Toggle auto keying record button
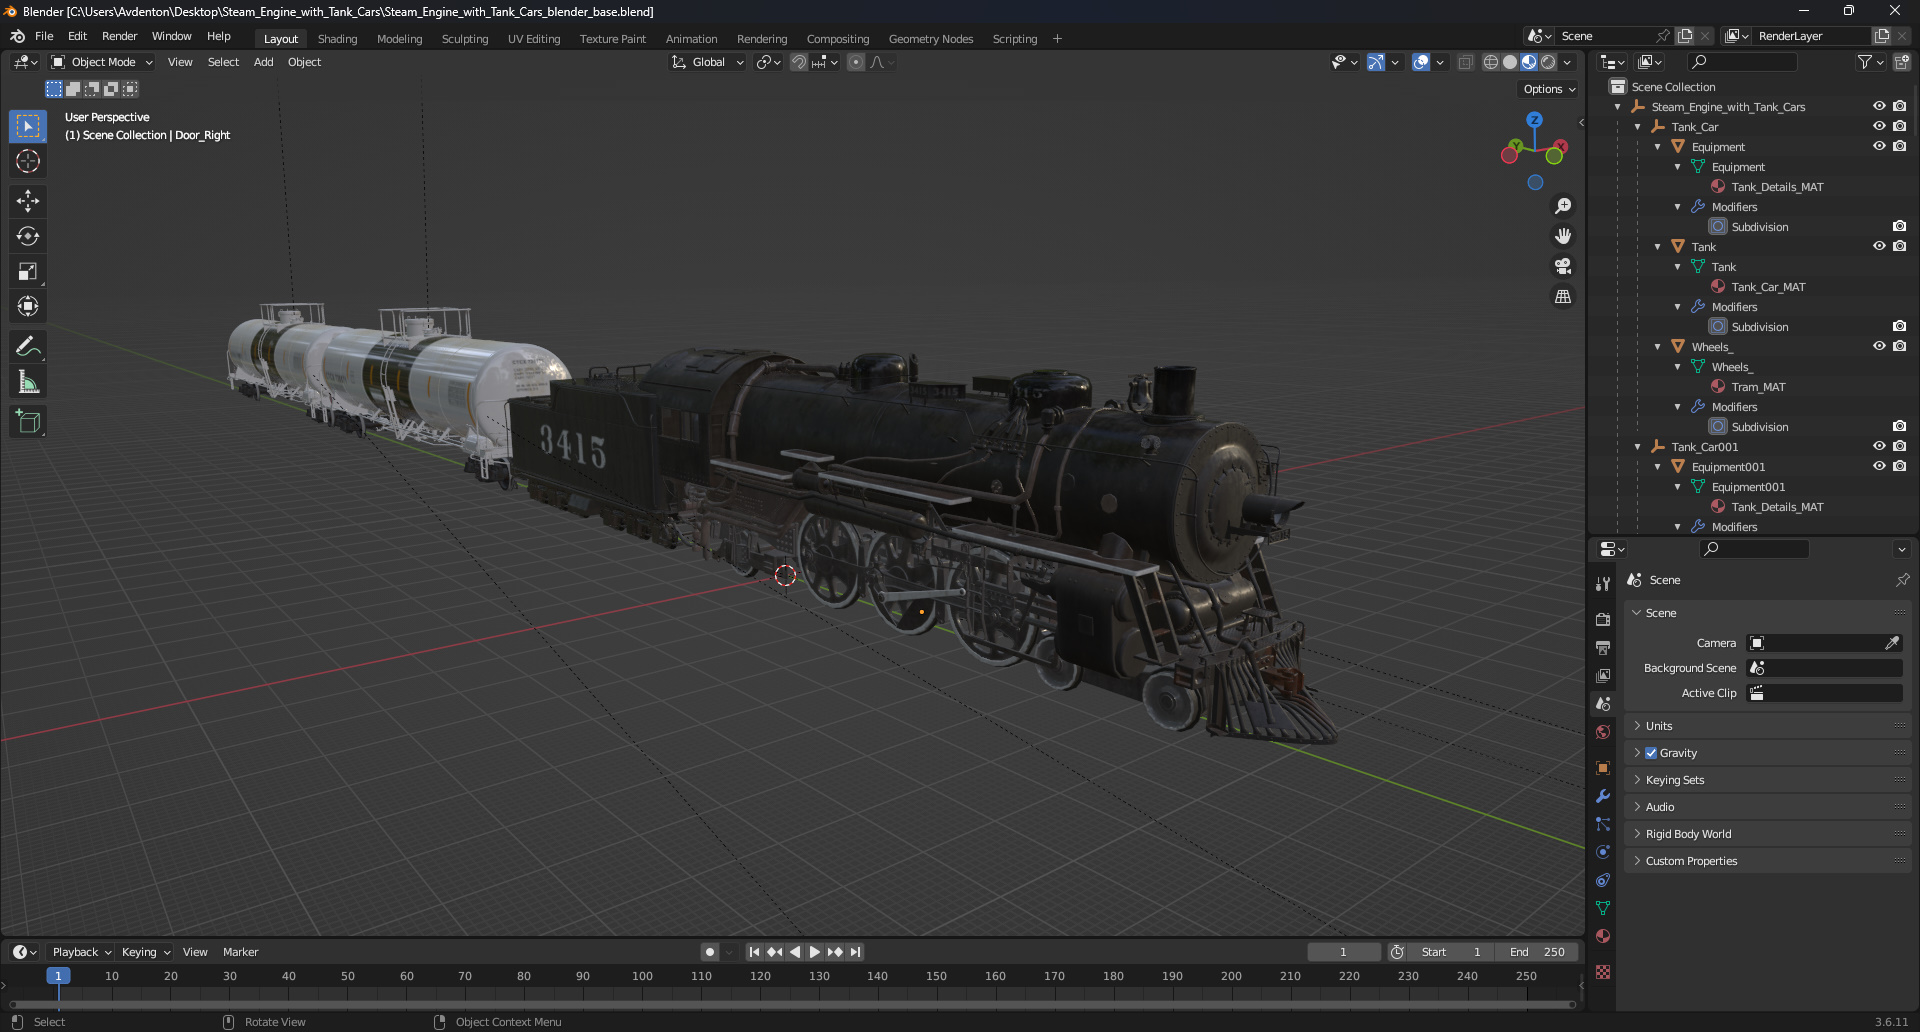The height and width of the screenshot is (1032, 1920). tap(709, 952)
